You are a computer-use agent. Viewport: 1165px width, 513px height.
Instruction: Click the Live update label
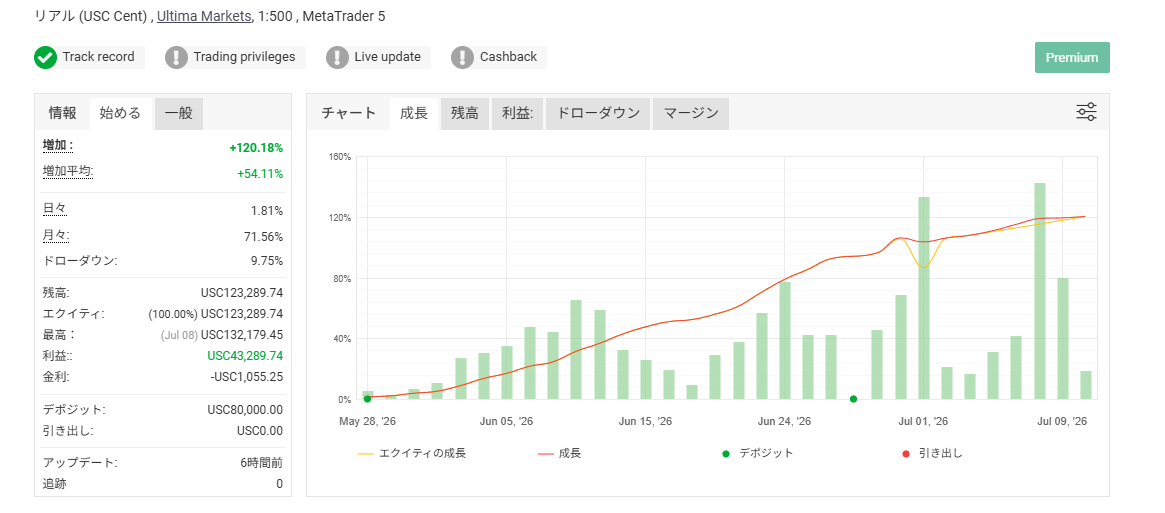(x=387, y=57)
